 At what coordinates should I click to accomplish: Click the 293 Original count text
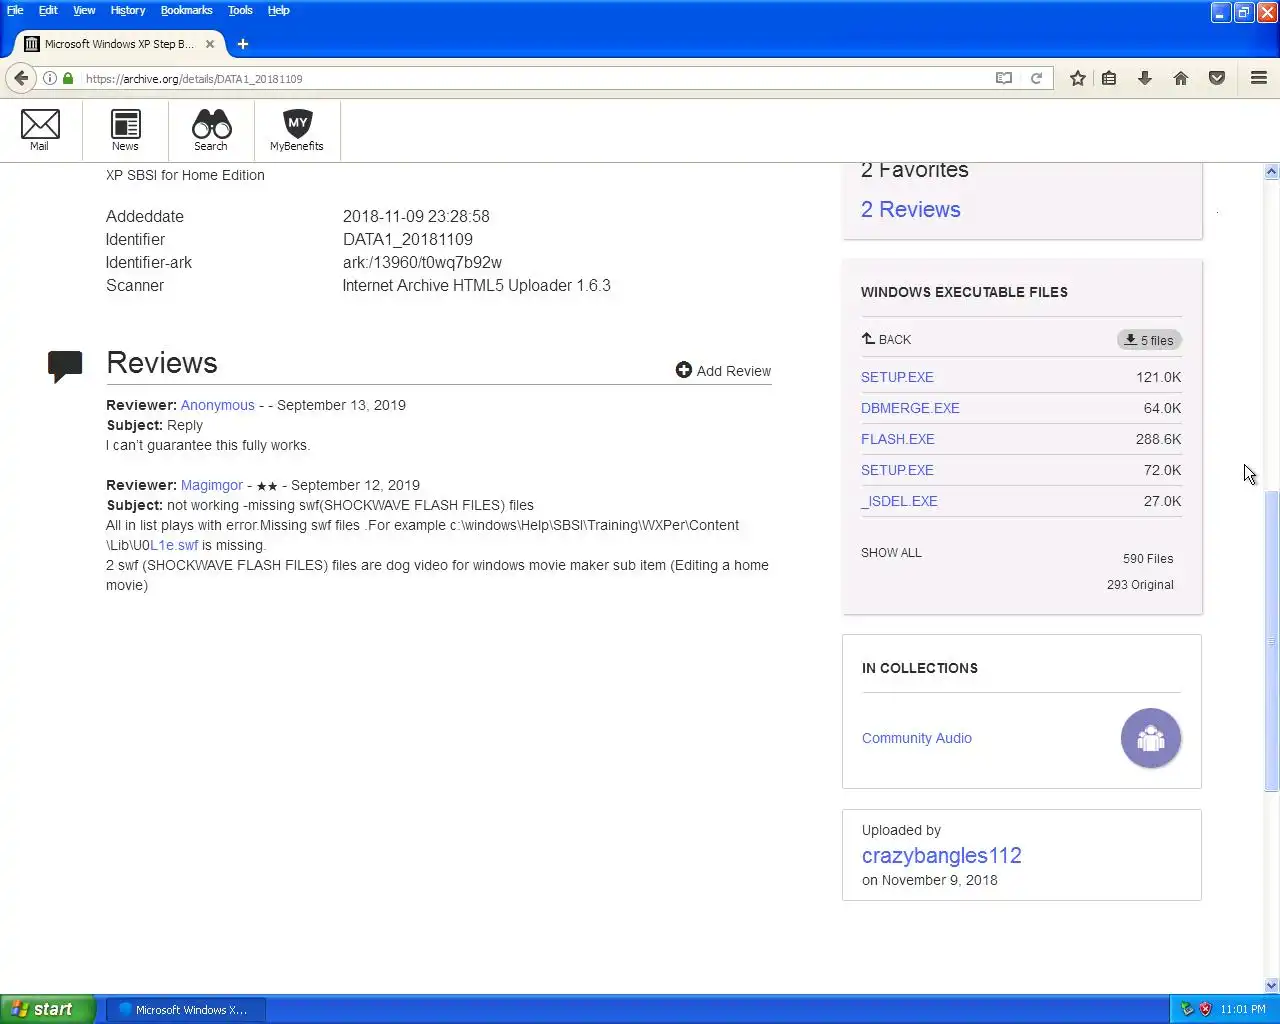click(x=1140, y=585)
